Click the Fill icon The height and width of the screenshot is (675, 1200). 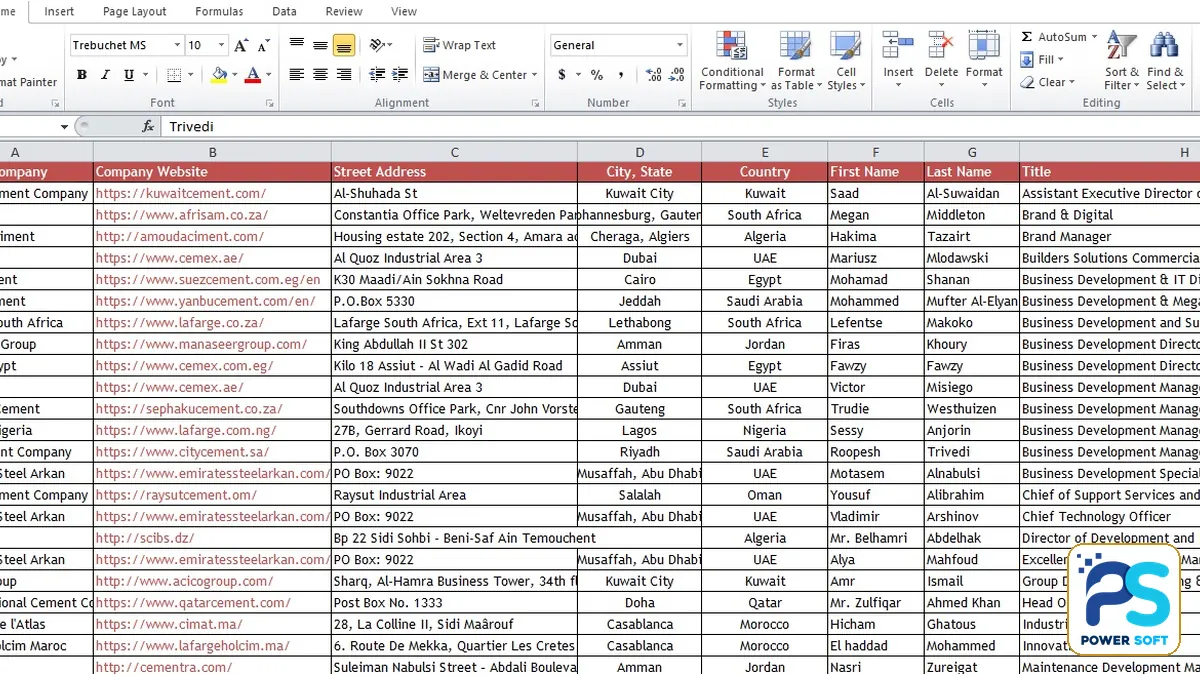[x=1027, y=60]
